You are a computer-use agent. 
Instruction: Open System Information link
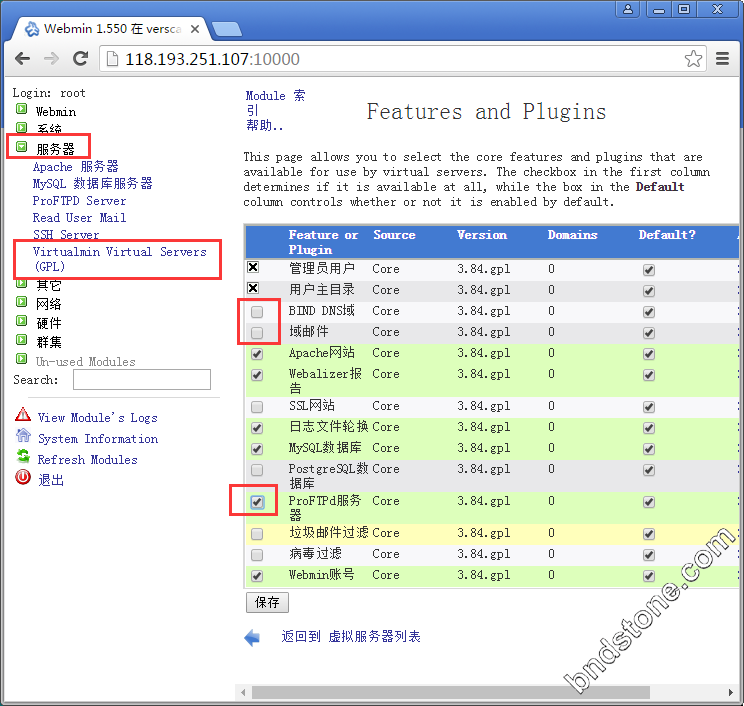(x=98, y=439)
